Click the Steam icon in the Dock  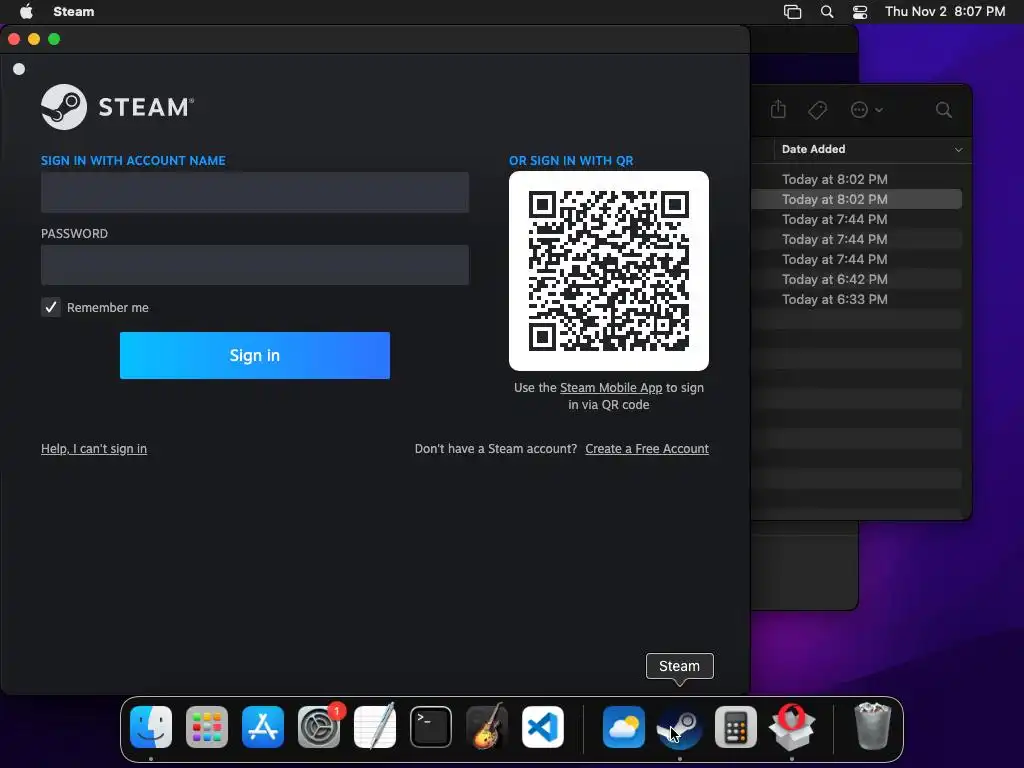680,727
